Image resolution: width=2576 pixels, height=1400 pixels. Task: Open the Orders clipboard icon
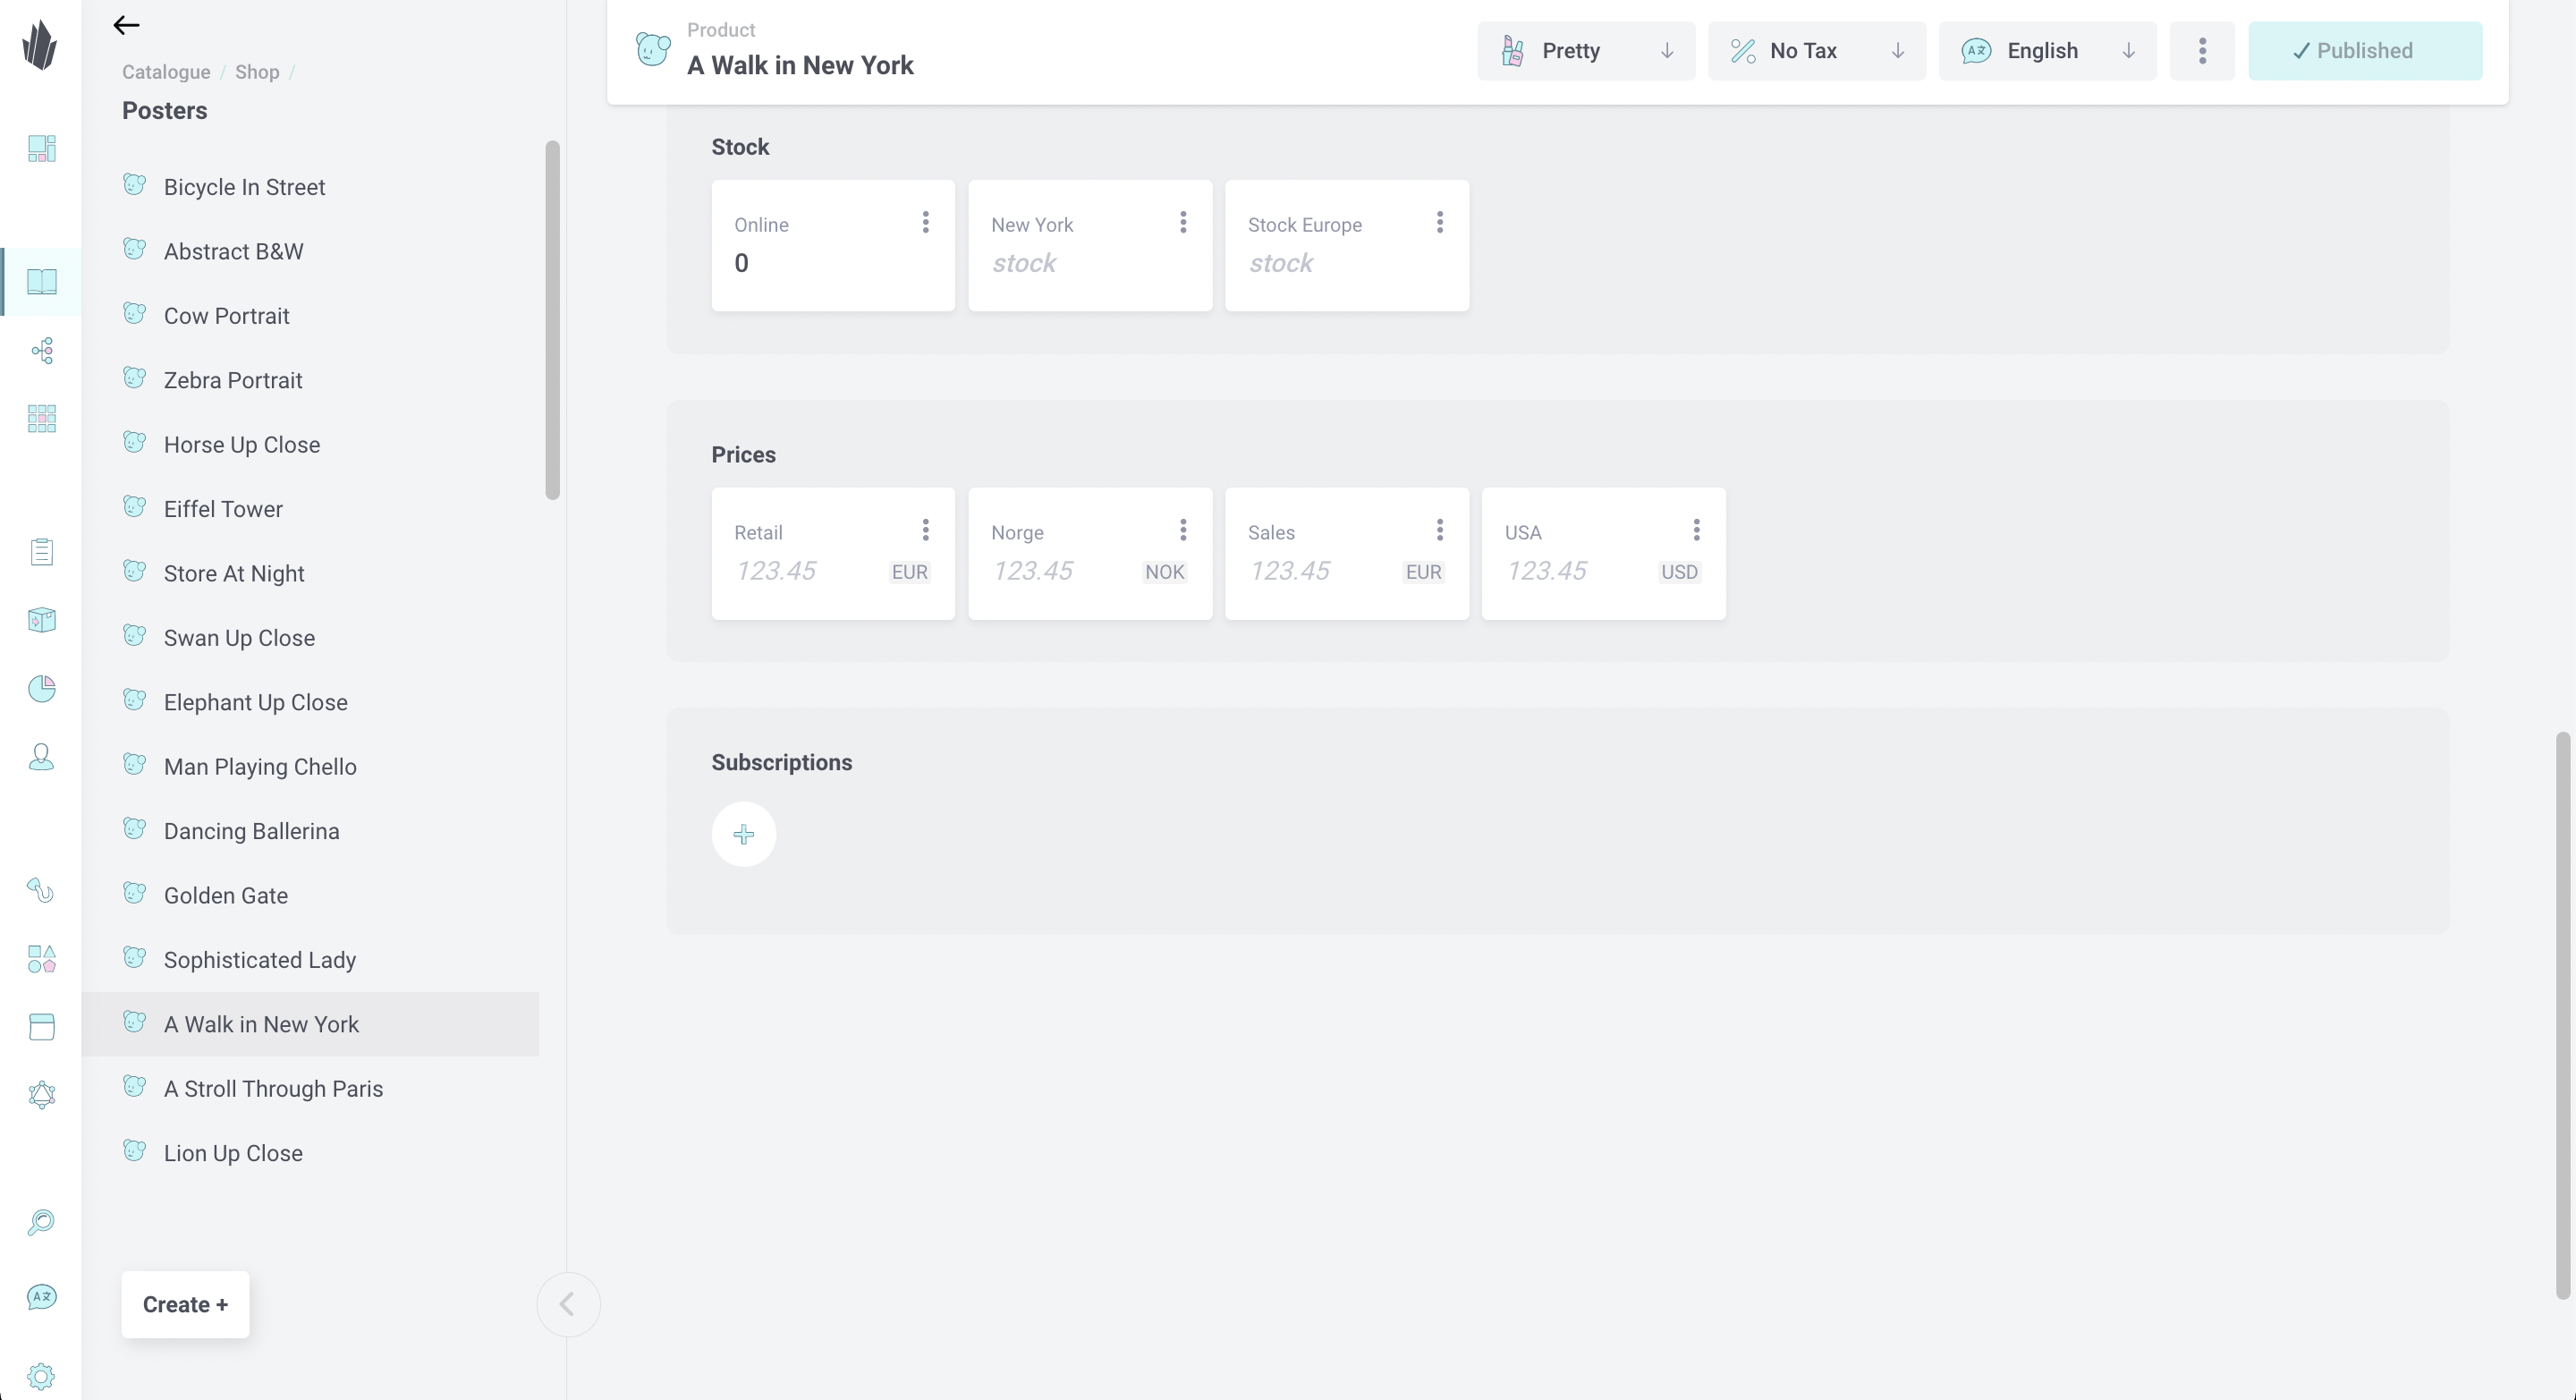point(41,552)
